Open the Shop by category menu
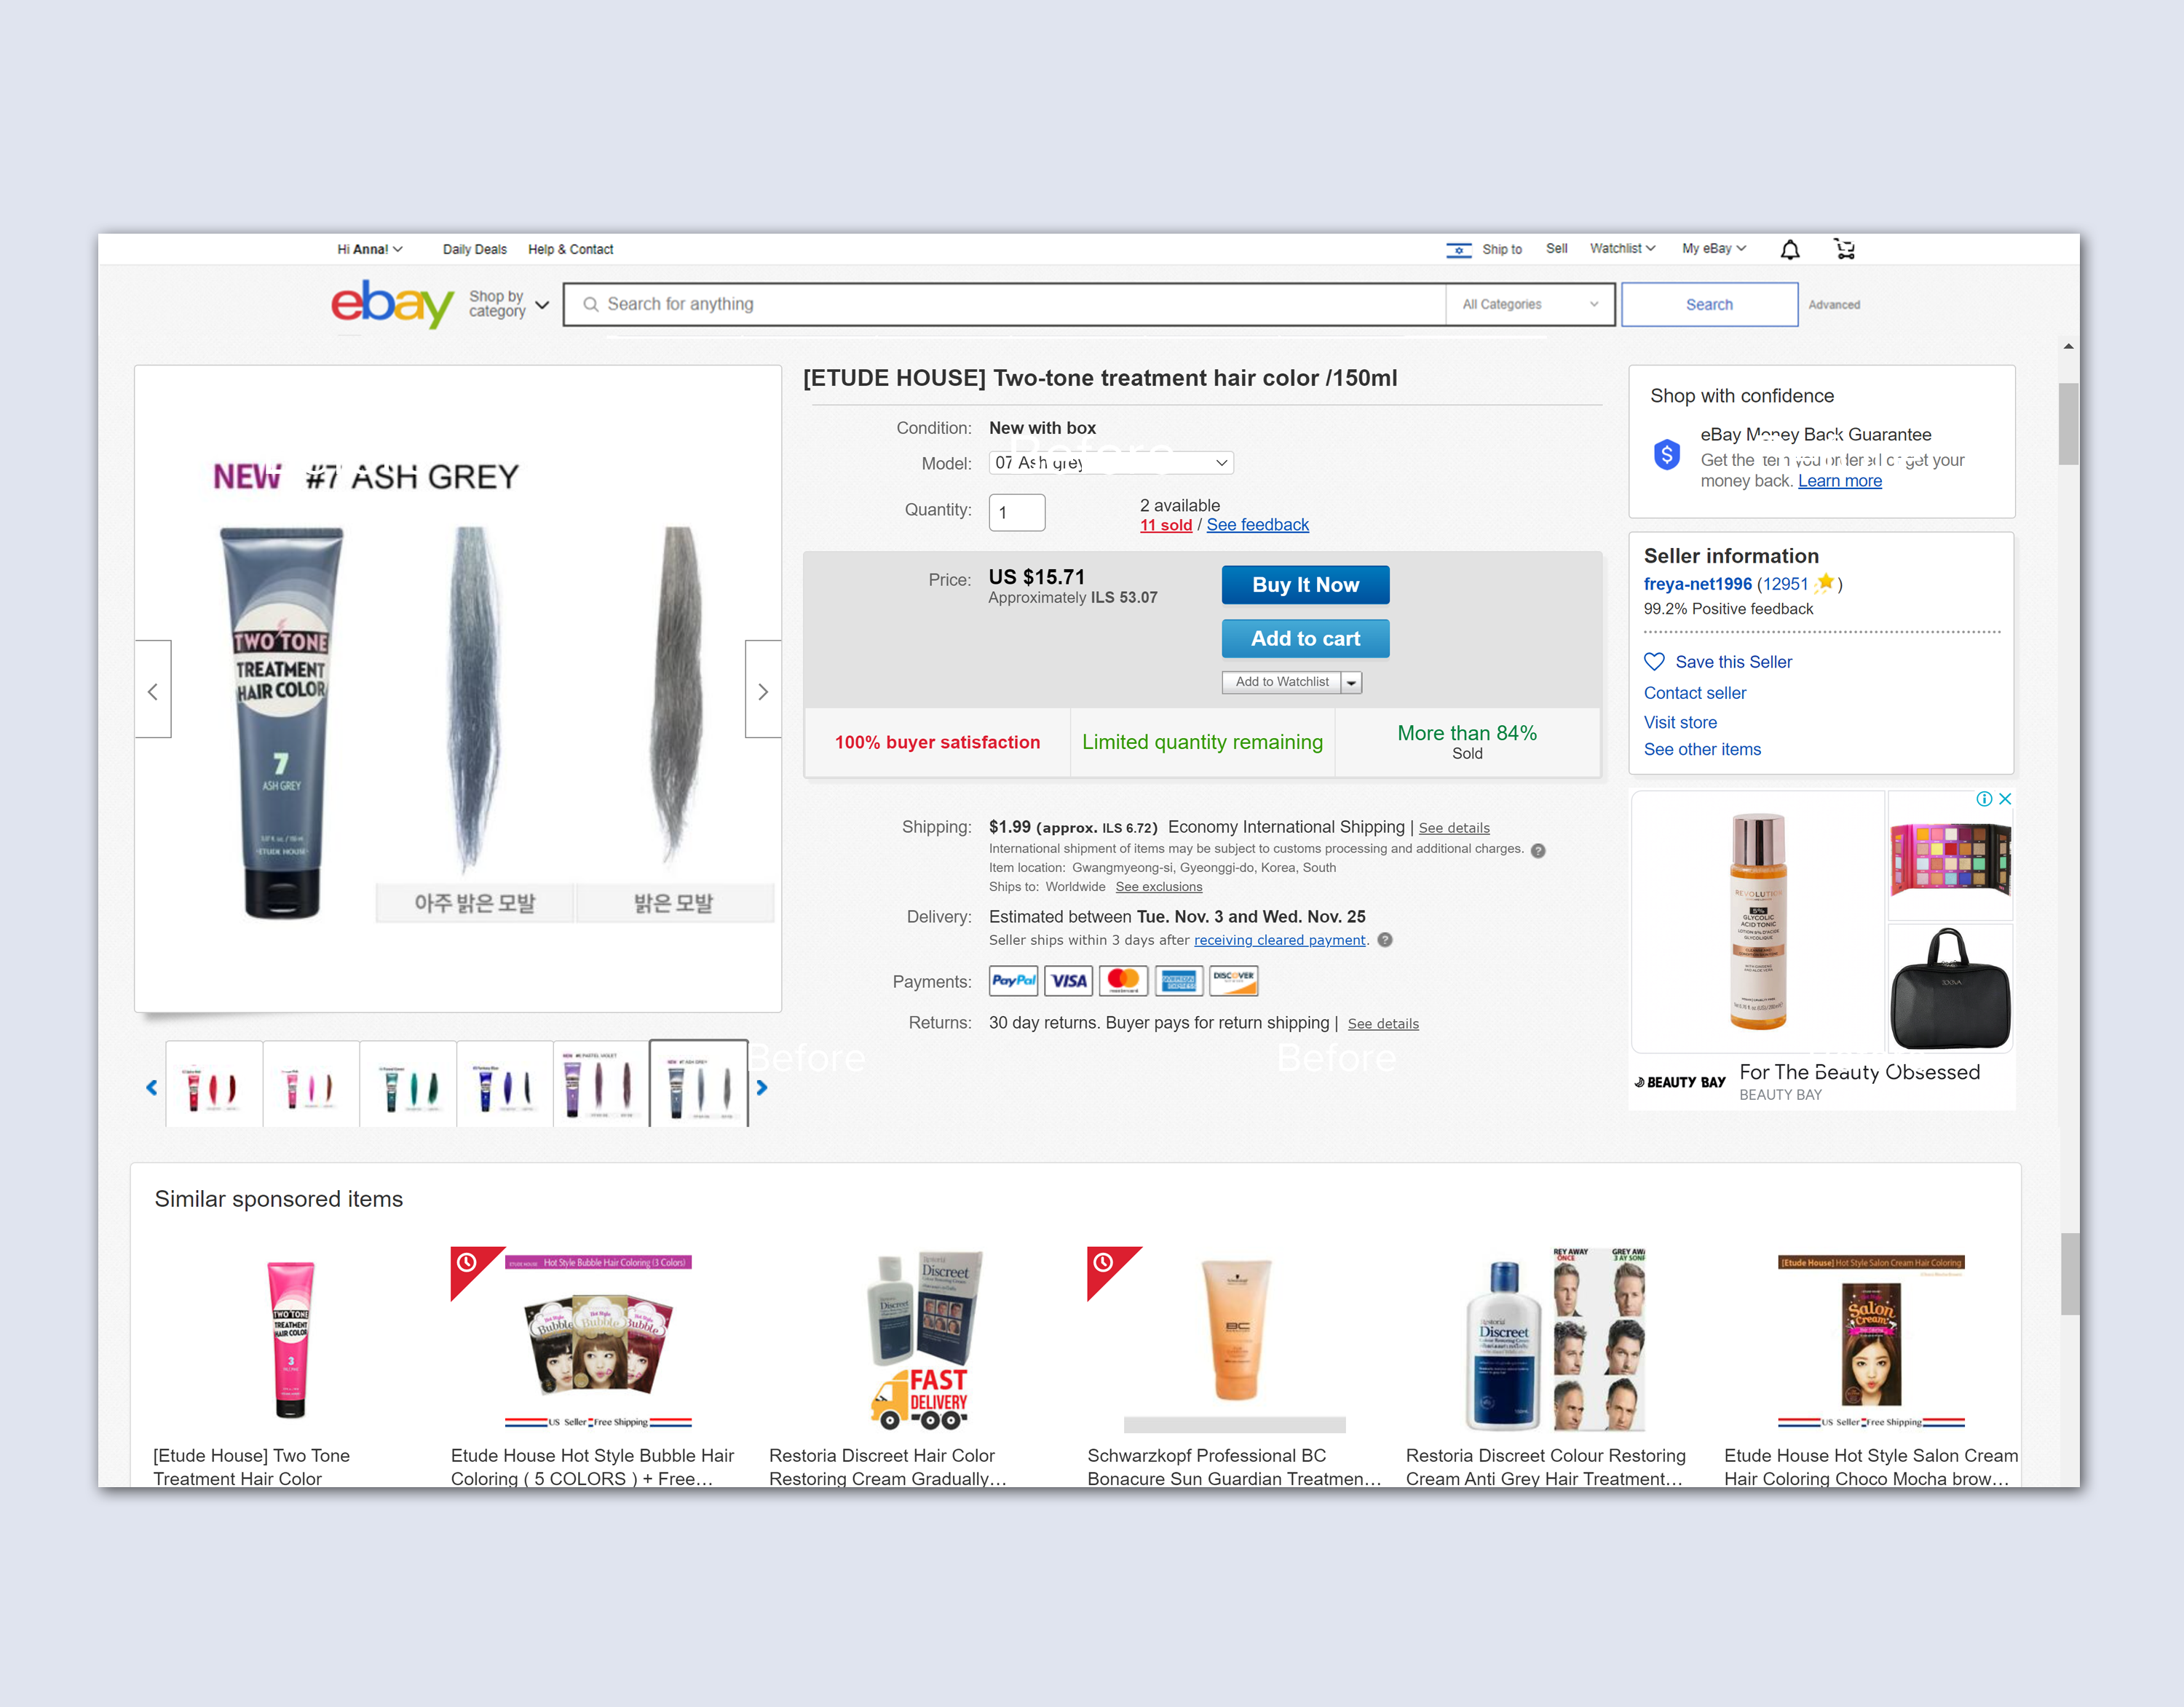 tap(509, 304)
